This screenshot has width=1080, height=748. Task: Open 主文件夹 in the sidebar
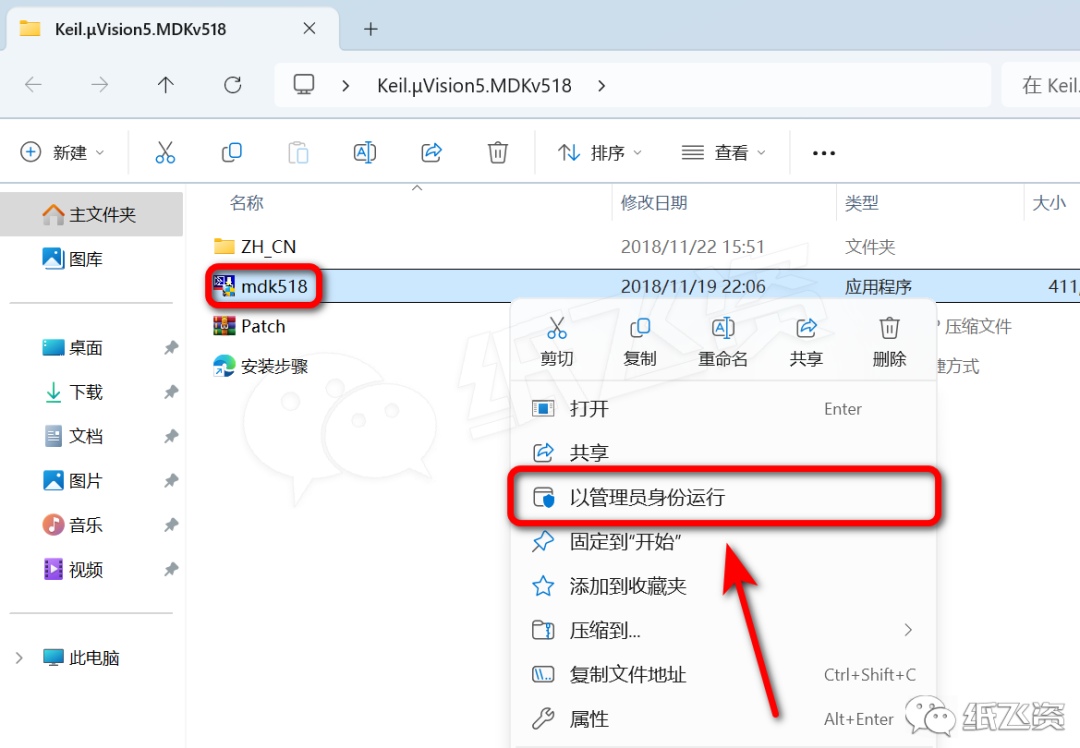point(92,214)
